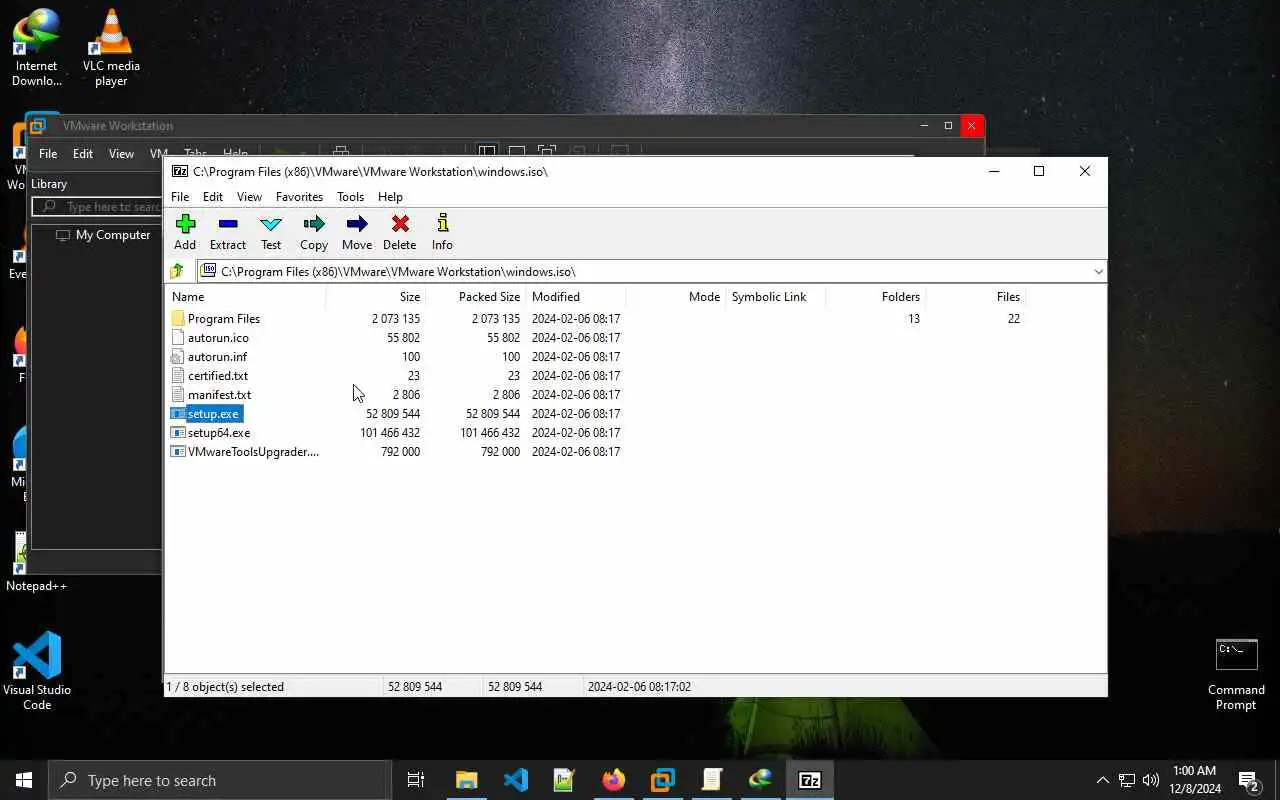Click the Program Files size 2 073 135
This screenshot has width=1280, height=800.
click(x=396, y=318)
